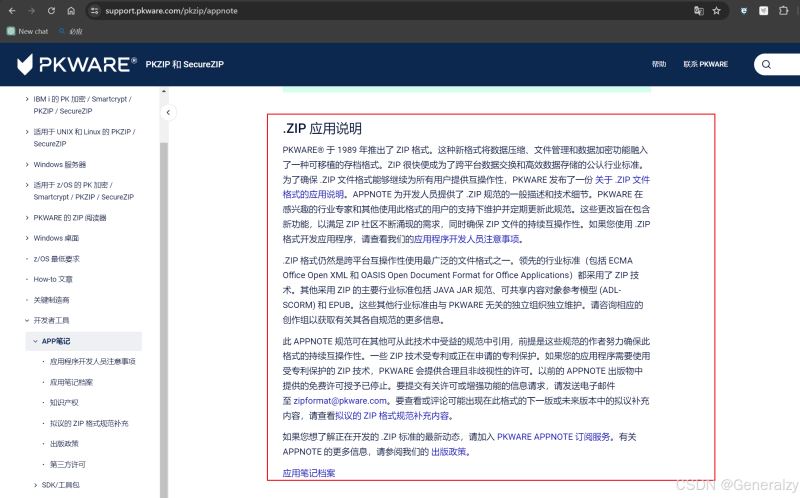This screenshot has height=498, width=800.
Task: Collapse sidebar with the arrow button
Action: point(169,113)
